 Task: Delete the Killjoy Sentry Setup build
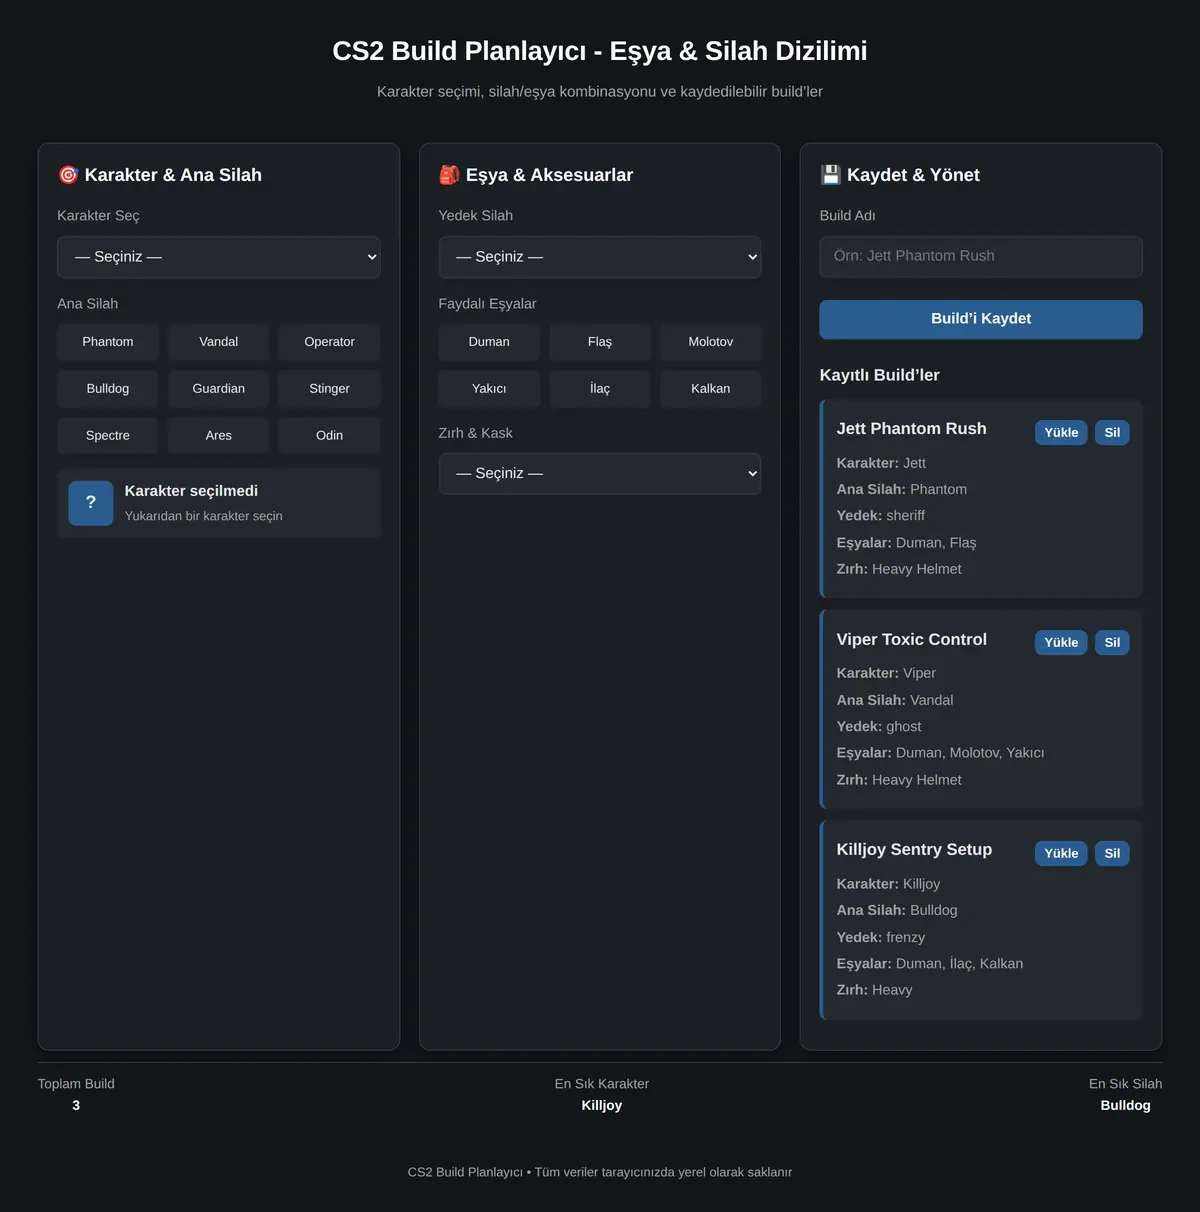click(1112, 853)
